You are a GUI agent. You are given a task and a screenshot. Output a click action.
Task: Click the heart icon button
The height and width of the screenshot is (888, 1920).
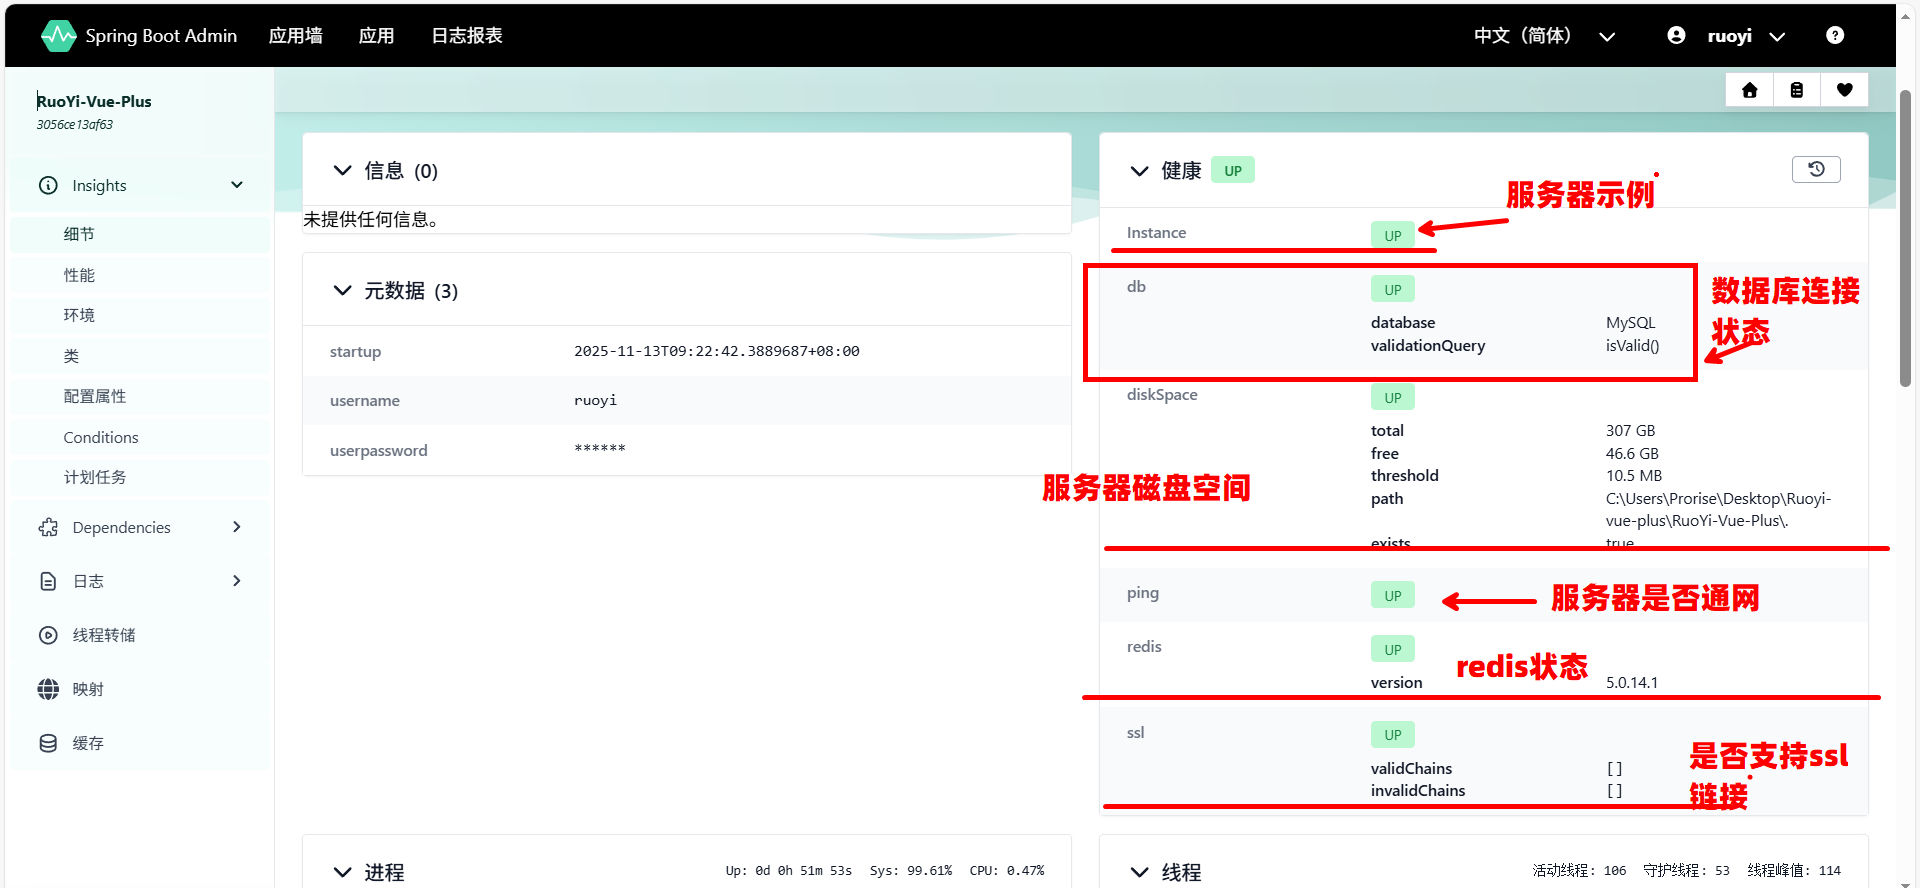(1844, 90)
